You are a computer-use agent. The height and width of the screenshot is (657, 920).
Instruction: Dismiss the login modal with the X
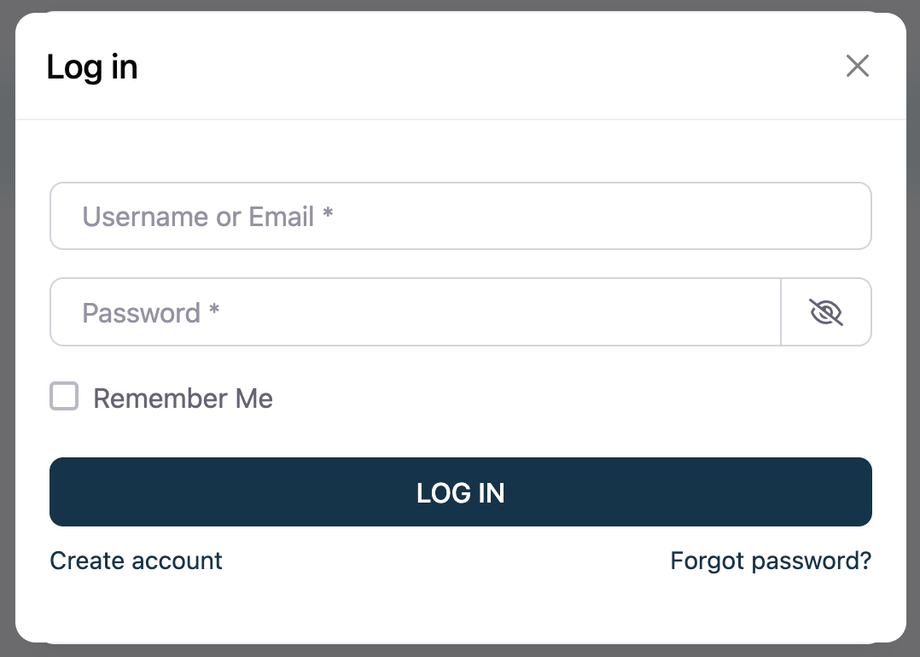(x=857, y=66)
